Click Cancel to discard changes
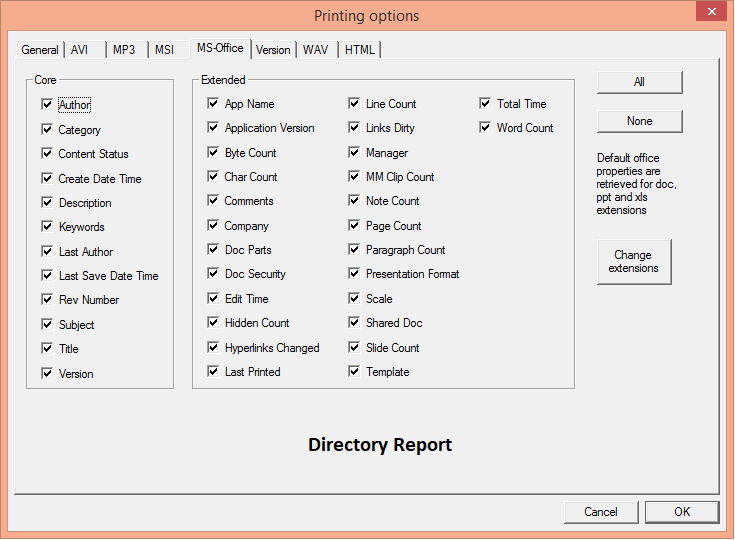This screenshot has width=735, height=540. [x=601, y=512]
